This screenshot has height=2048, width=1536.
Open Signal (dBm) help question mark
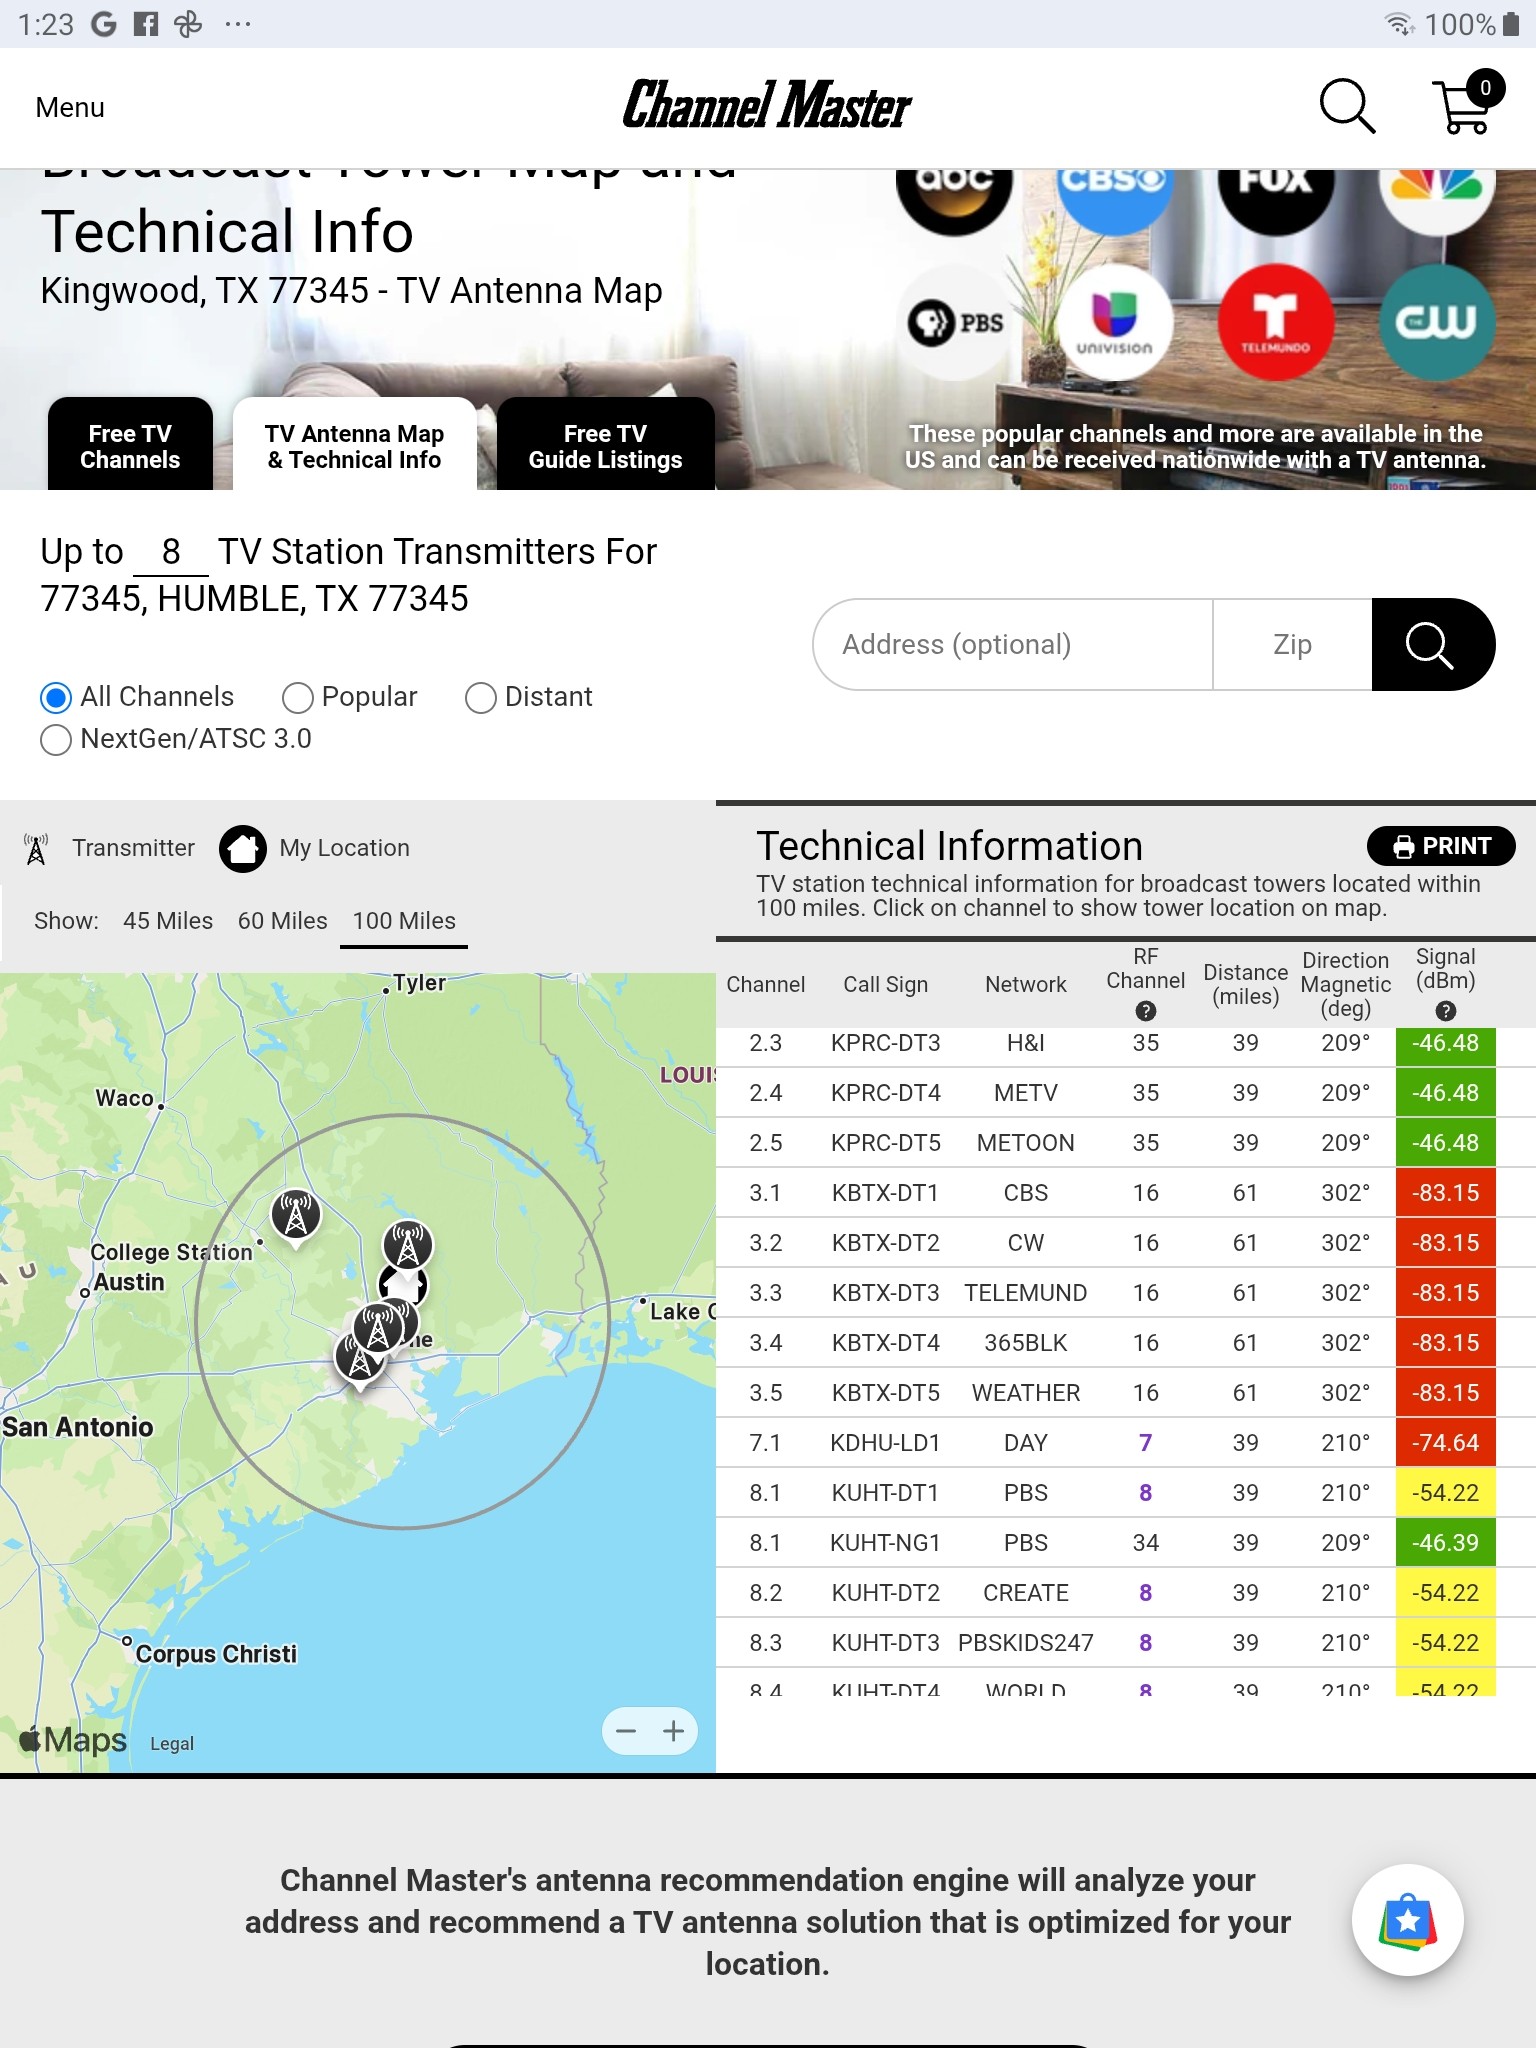(x=1446, y=1011)
